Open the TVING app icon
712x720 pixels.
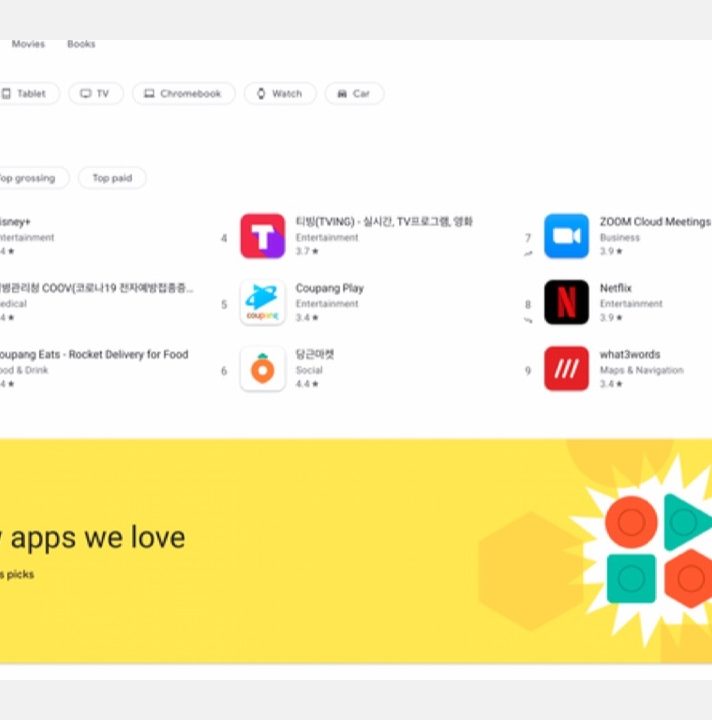(263, 236)
